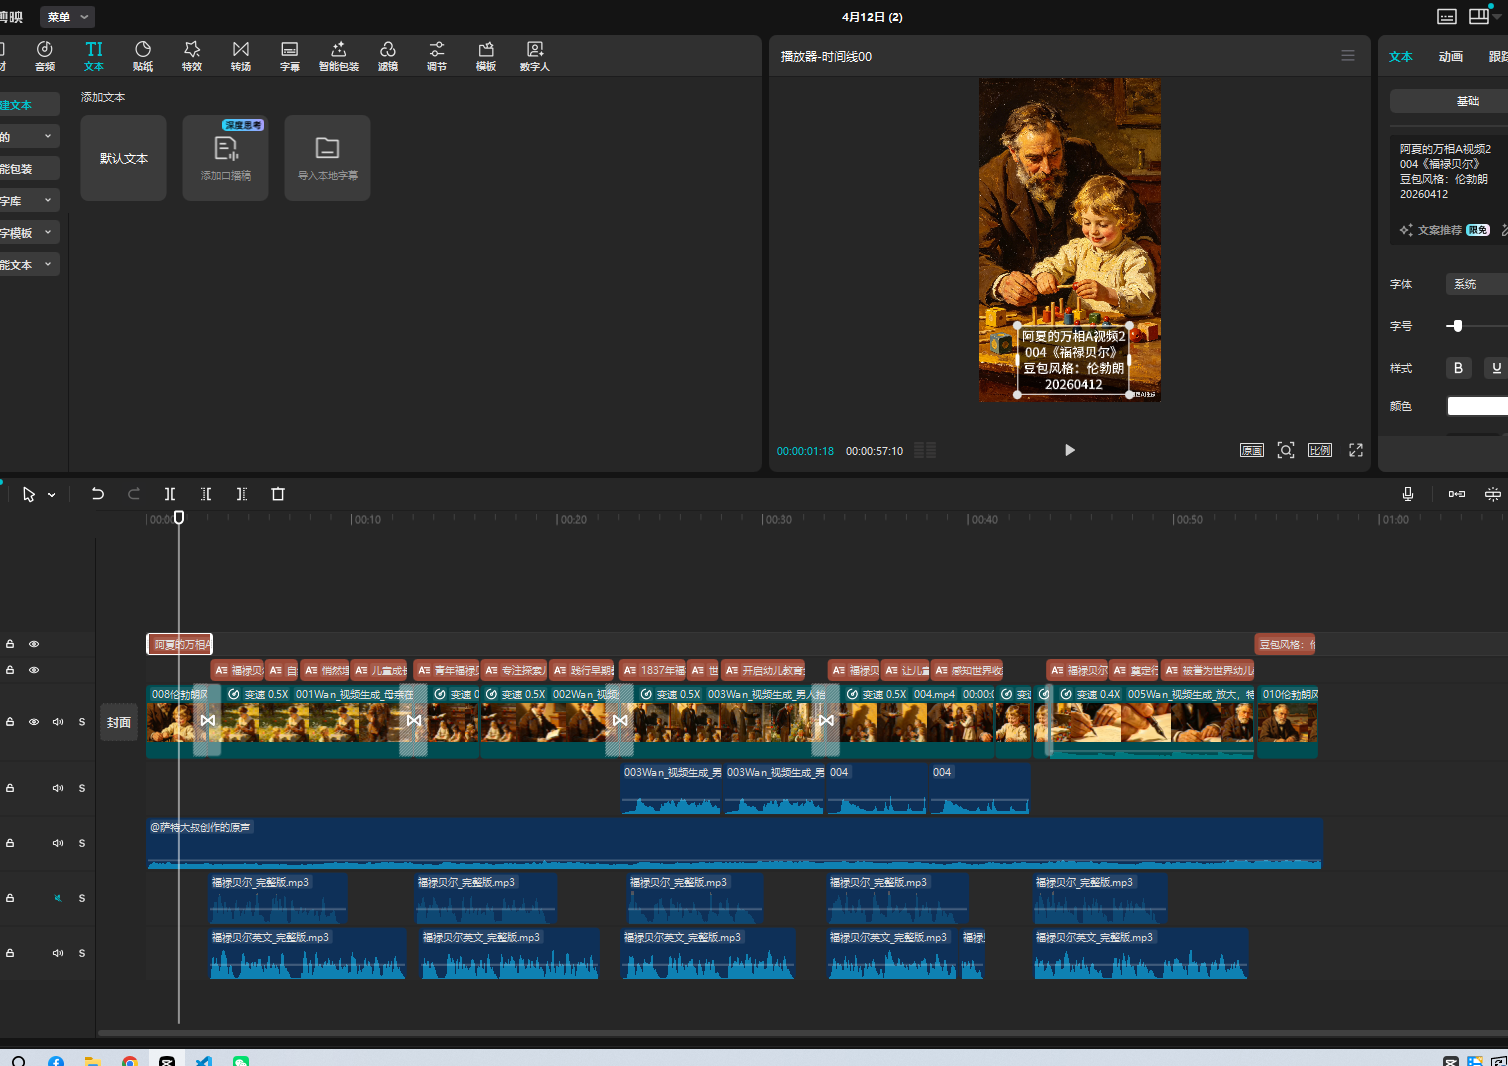Click the 字号 font size slider handle
Image resolution: width=1508 pixels, height=1066 pixels.
click(1457, 326)
